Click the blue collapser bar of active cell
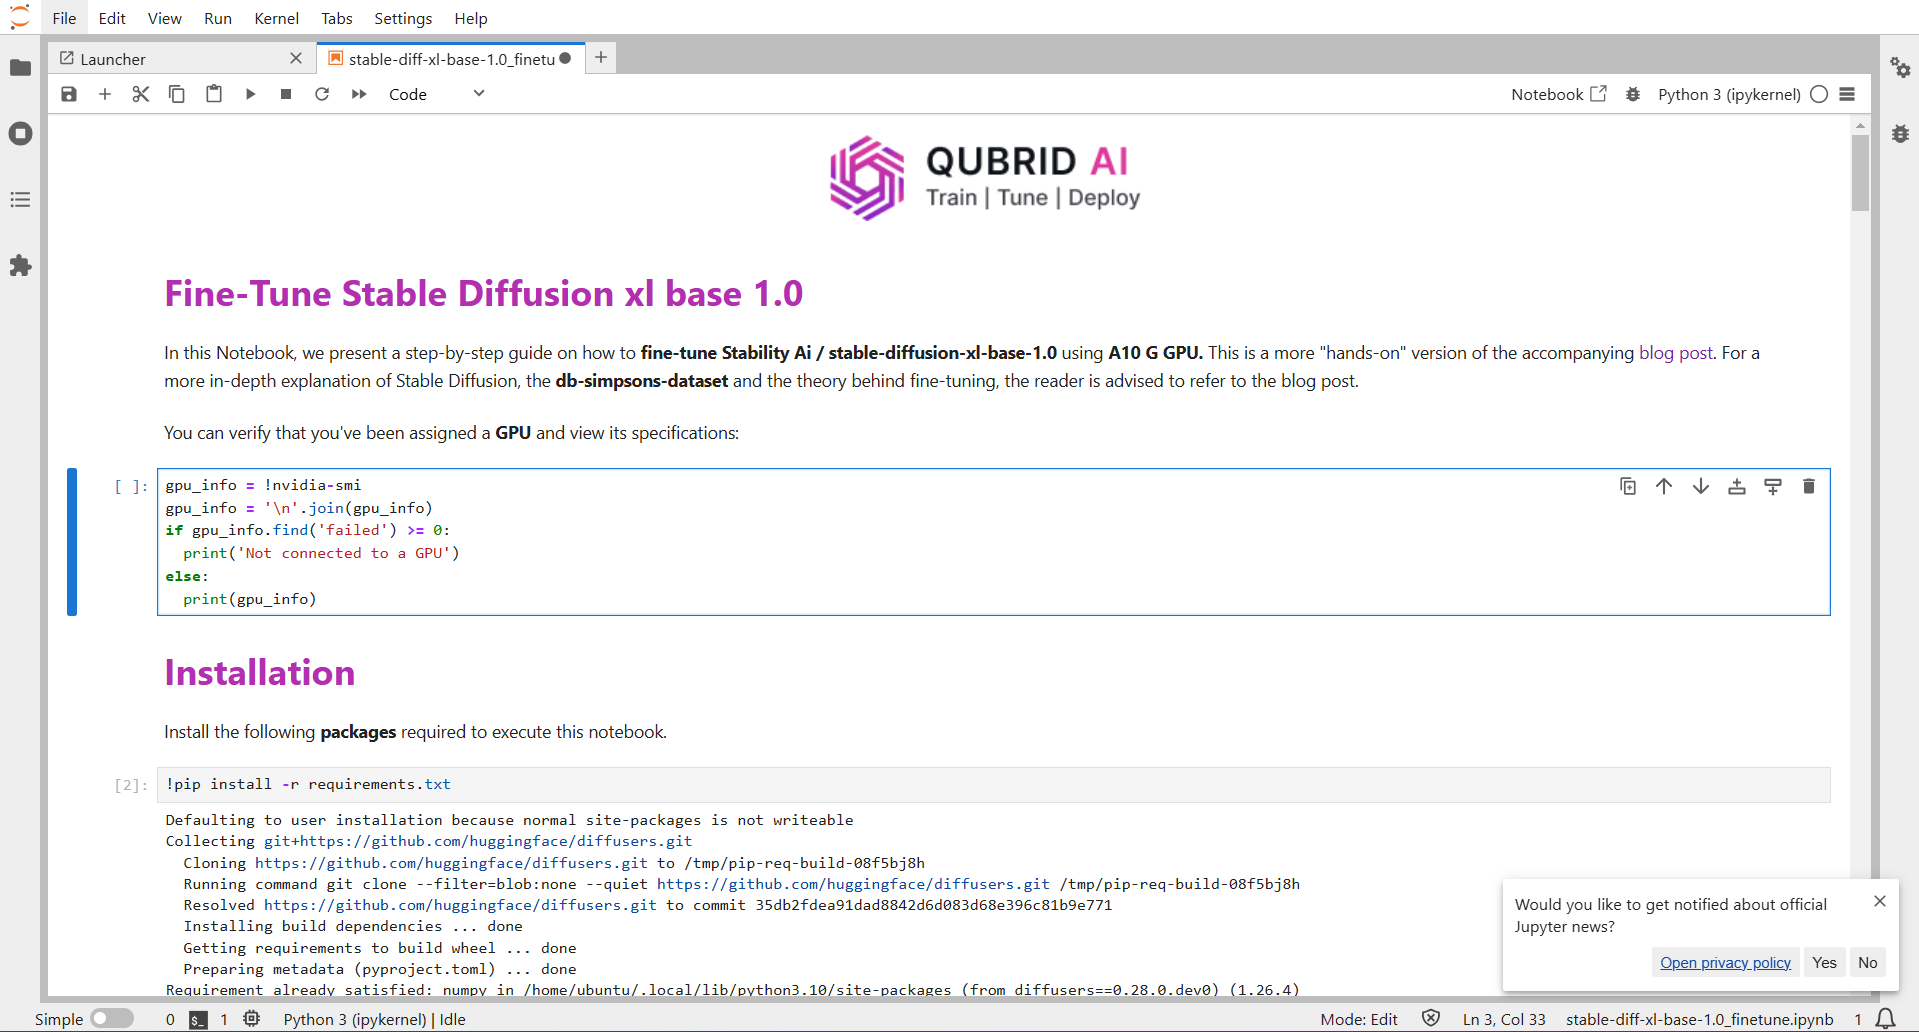 (72, 542)
